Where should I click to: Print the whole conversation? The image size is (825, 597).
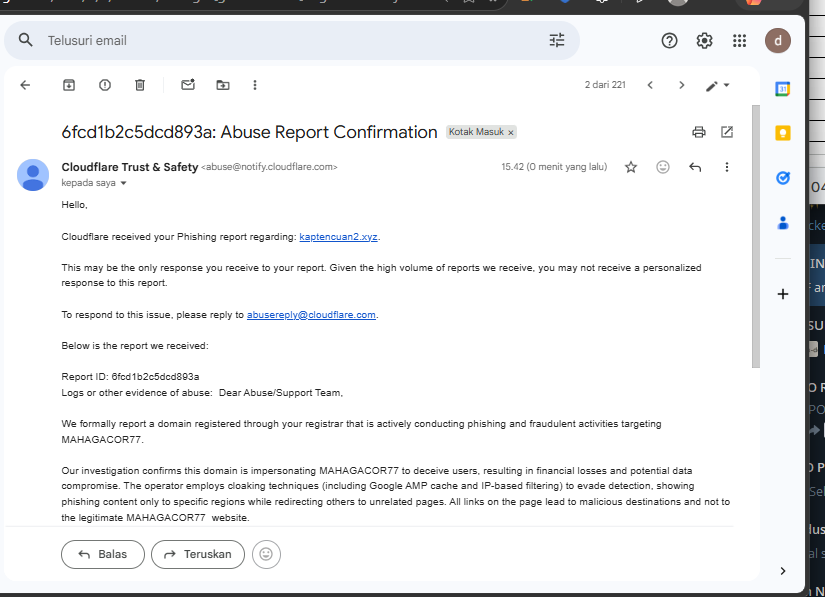(699, 132)
